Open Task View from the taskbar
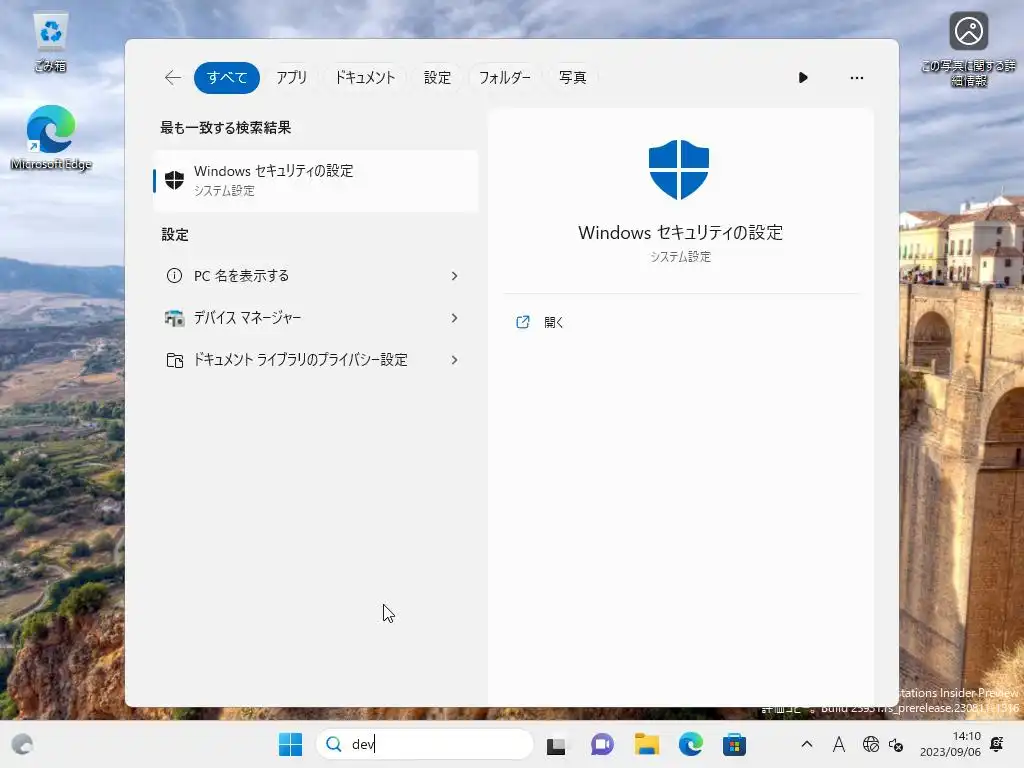Viewport: 1024px width, 768px height. pos(556,744)
